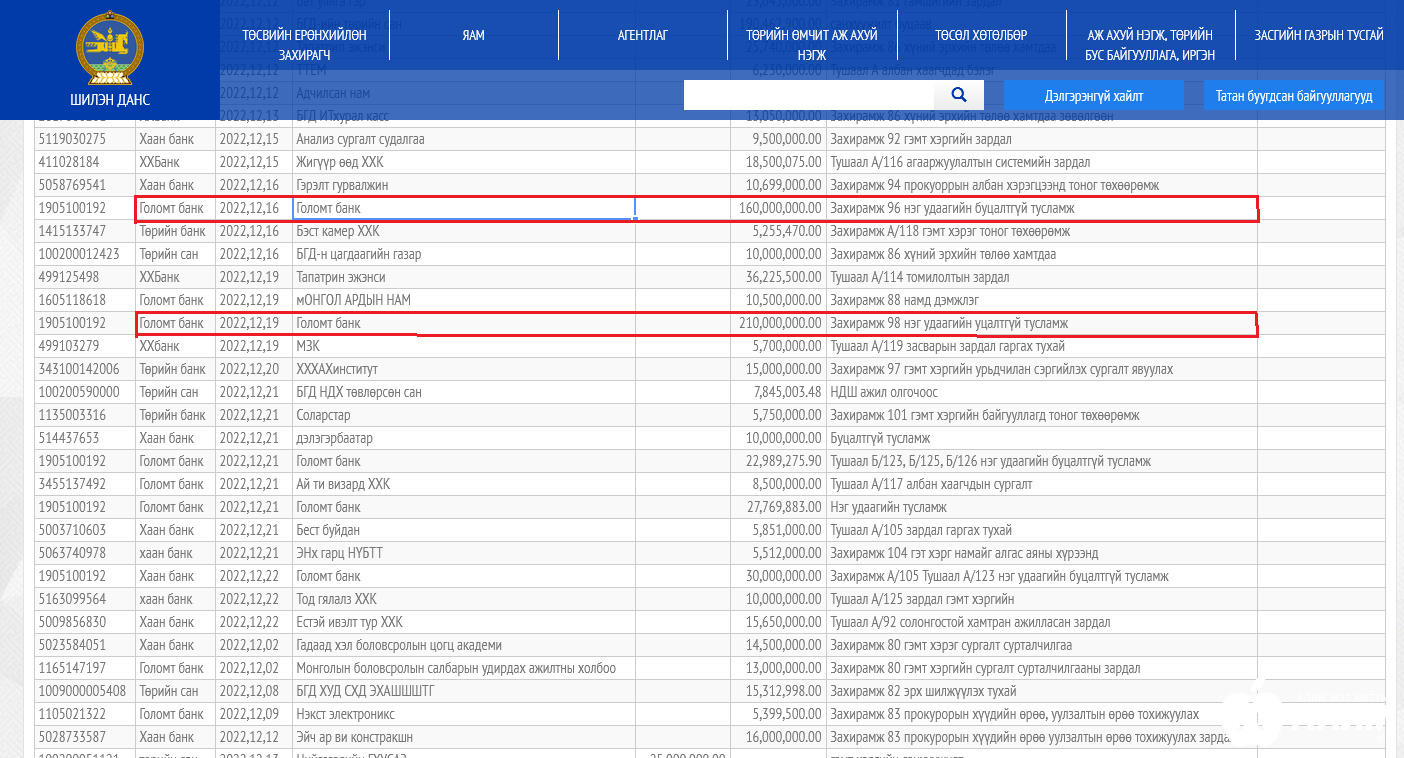1404x758 pixels.
Task: Select account number 343100142006
Action: 85,369
